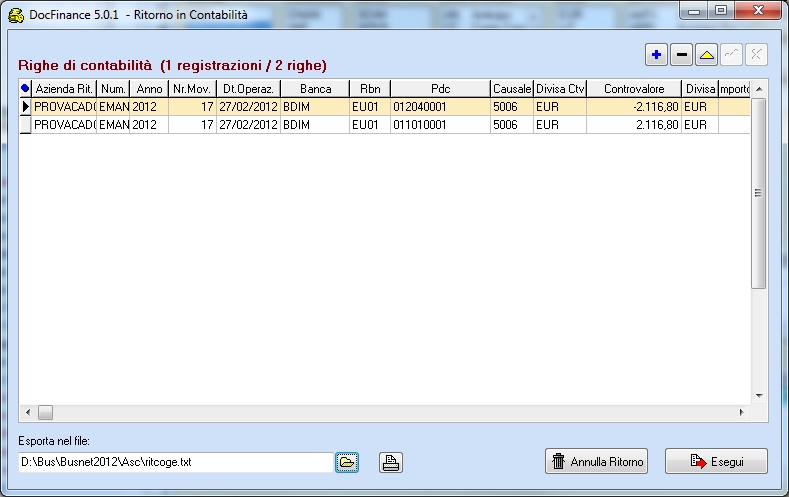Click the Anno column header
This screenshot has width=789, height=497.
coord(149,89)
